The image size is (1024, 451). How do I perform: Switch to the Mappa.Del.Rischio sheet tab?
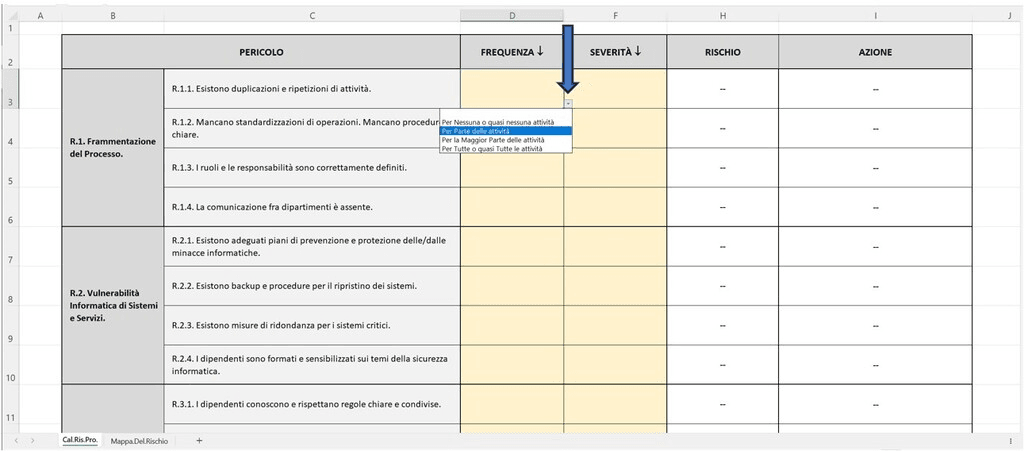(x=139, y=440)
